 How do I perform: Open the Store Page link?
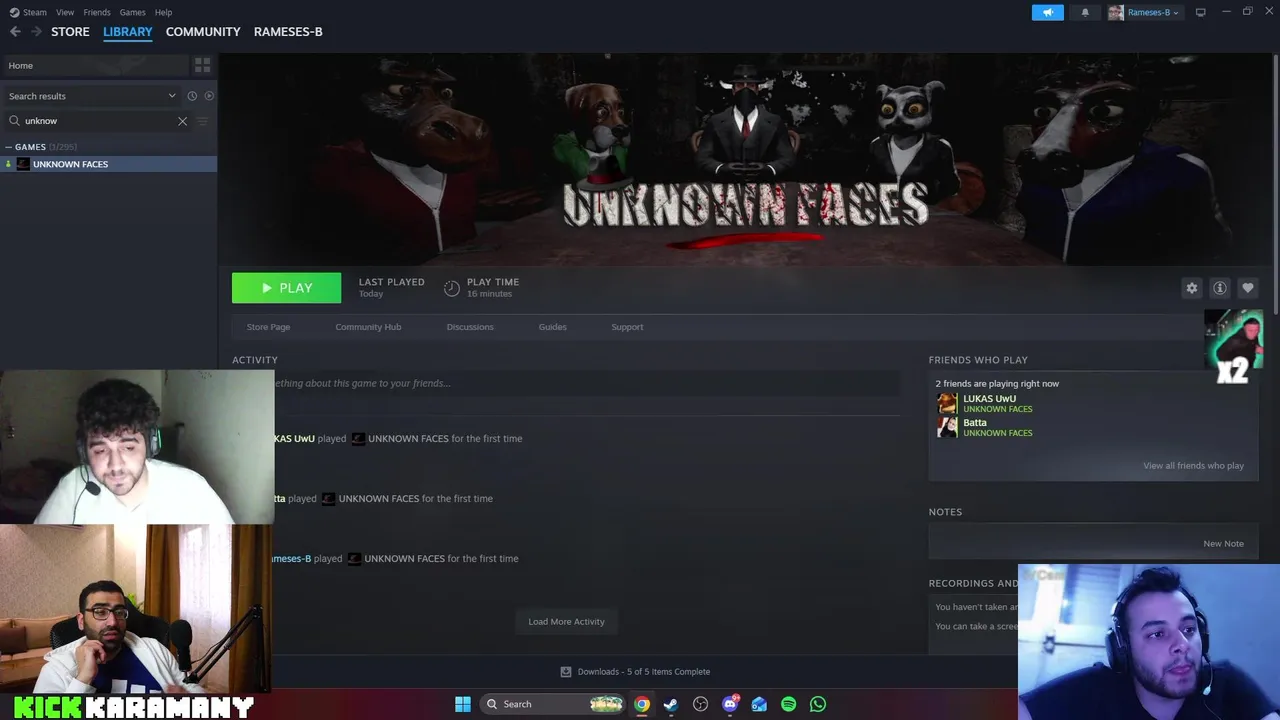pos(268,327)
